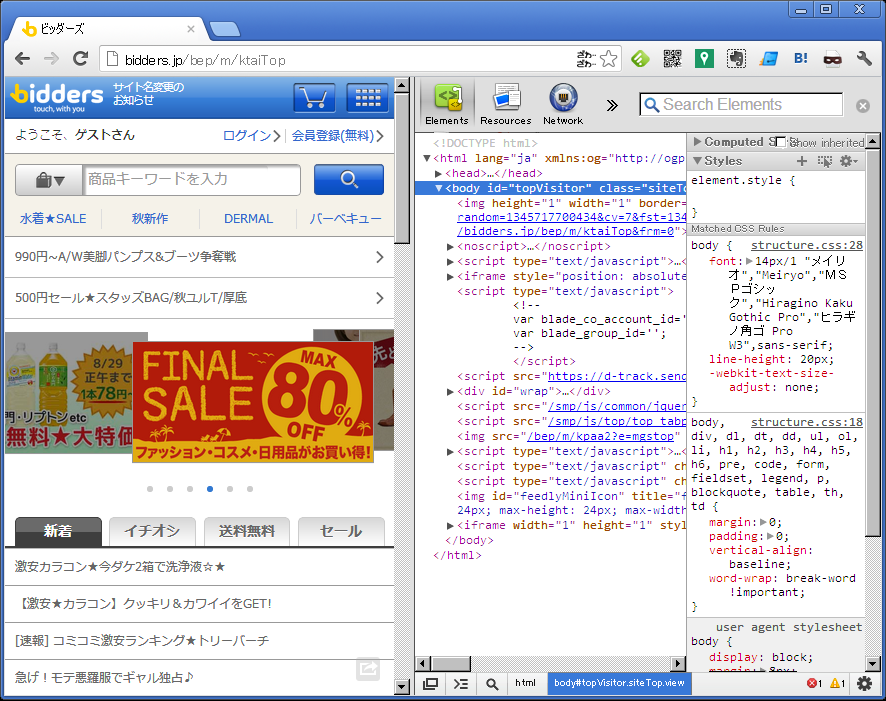Open the new browser tab button
886x701 pixels.
[x=225, y=29]
